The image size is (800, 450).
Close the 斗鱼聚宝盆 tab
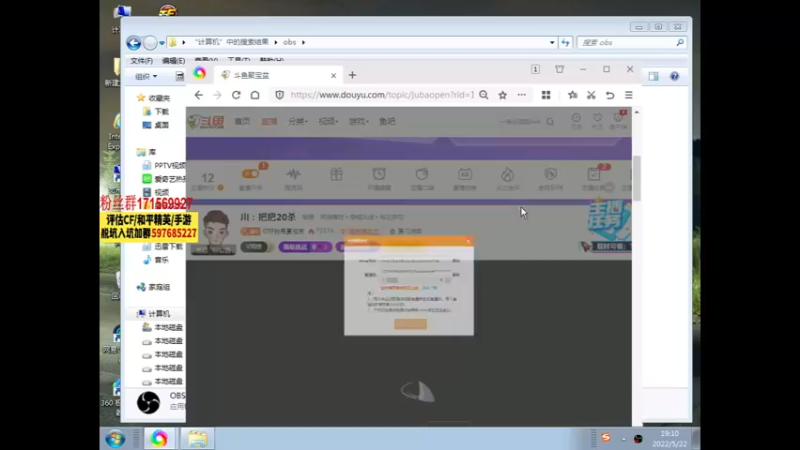[x=333, y=75]
